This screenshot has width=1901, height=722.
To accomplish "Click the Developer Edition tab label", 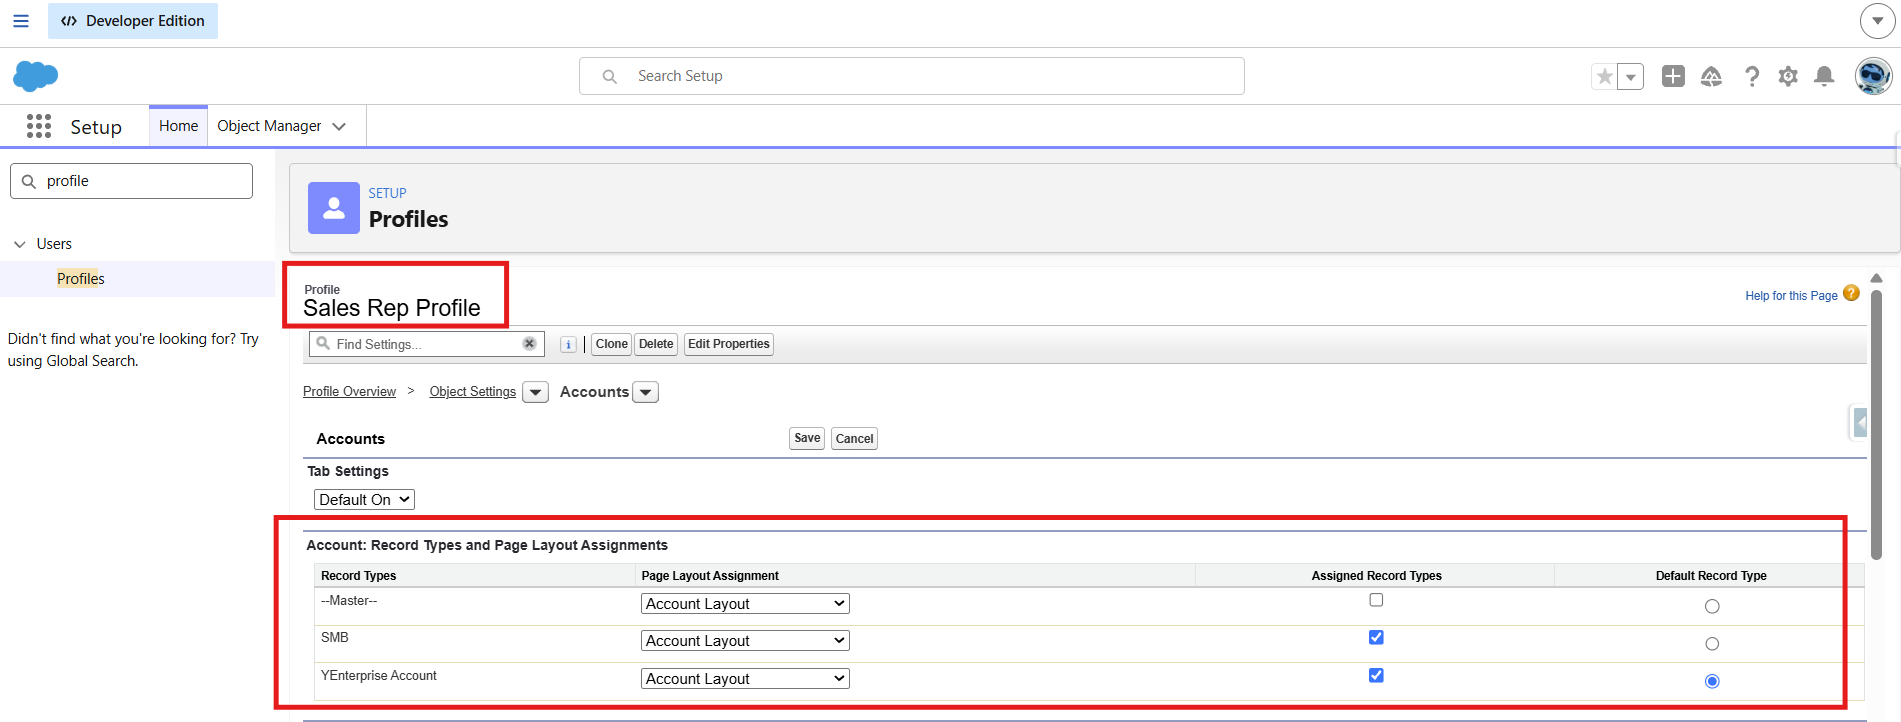I will point(133,21).
